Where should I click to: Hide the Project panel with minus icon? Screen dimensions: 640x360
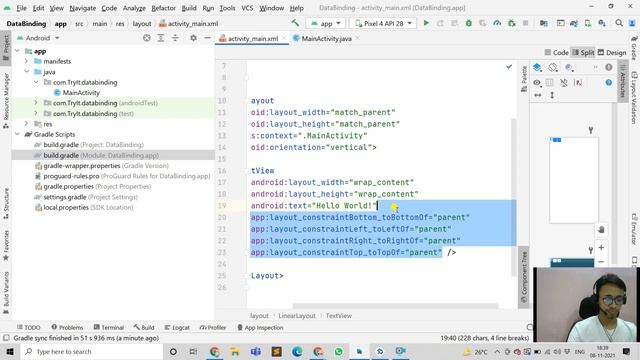tap(207, 38)
